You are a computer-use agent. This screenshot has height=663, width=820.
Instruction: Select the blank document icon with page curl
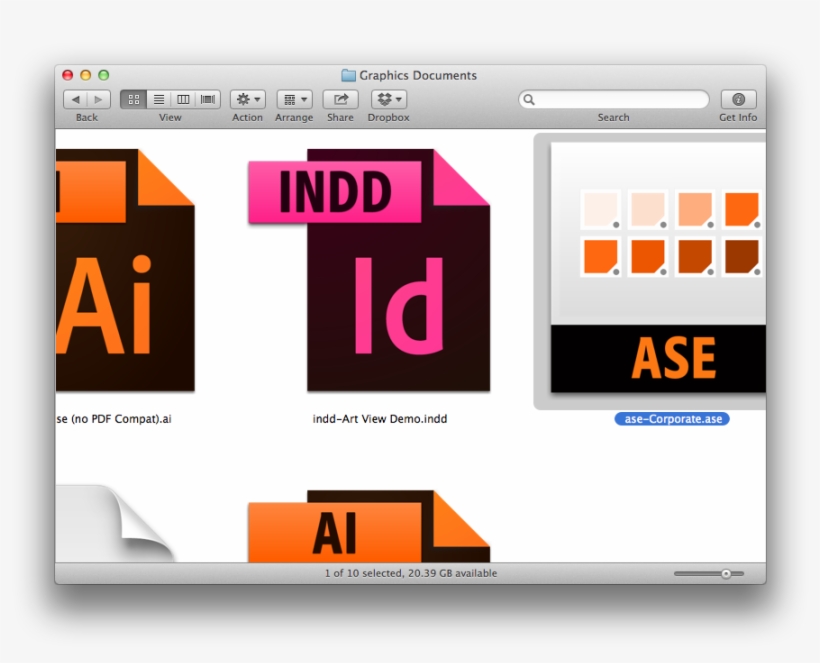pyautogui.click(x=115, y=523)
